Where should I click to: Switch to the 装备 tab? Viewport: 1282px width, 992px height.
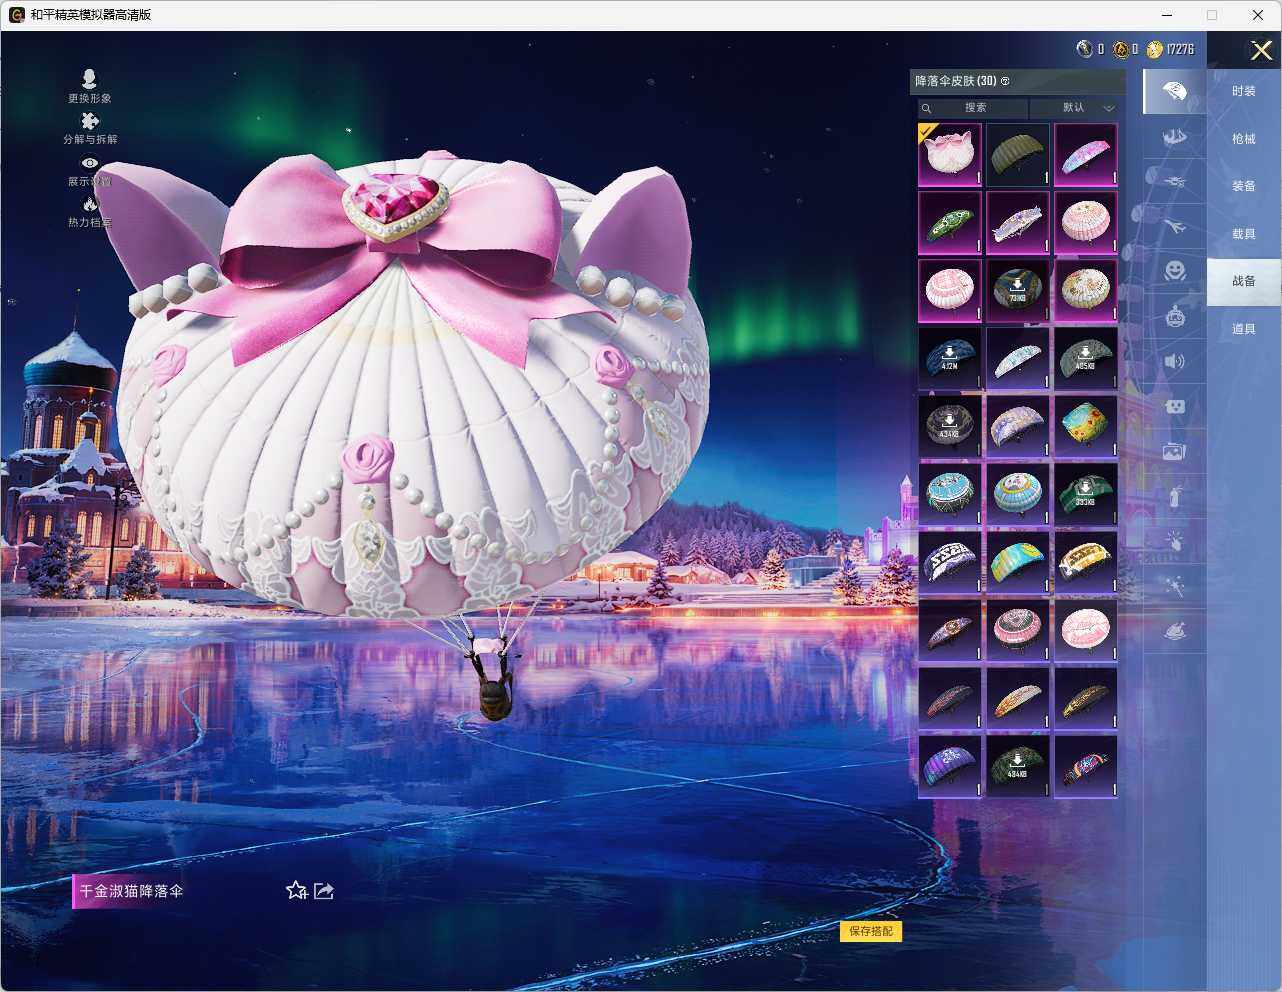[1243, 186]
